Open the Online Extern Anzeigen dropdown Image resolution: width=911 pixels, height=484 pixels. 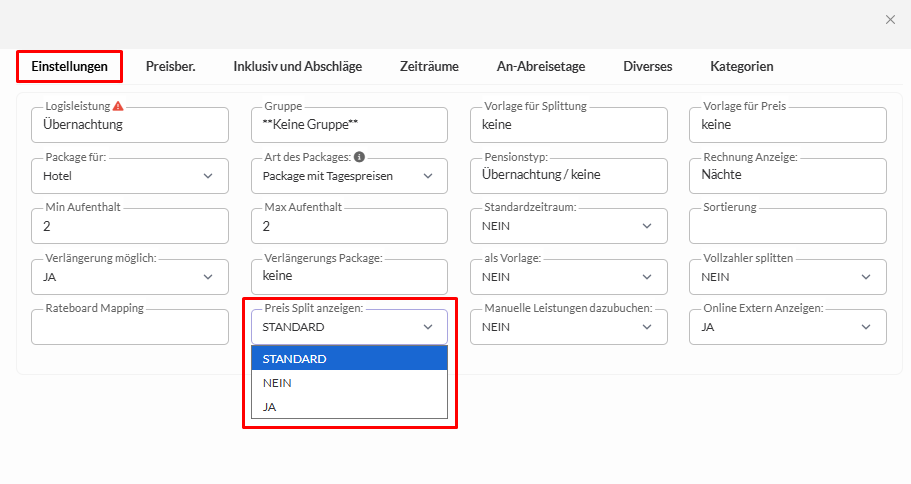click(x=787, y=327)
